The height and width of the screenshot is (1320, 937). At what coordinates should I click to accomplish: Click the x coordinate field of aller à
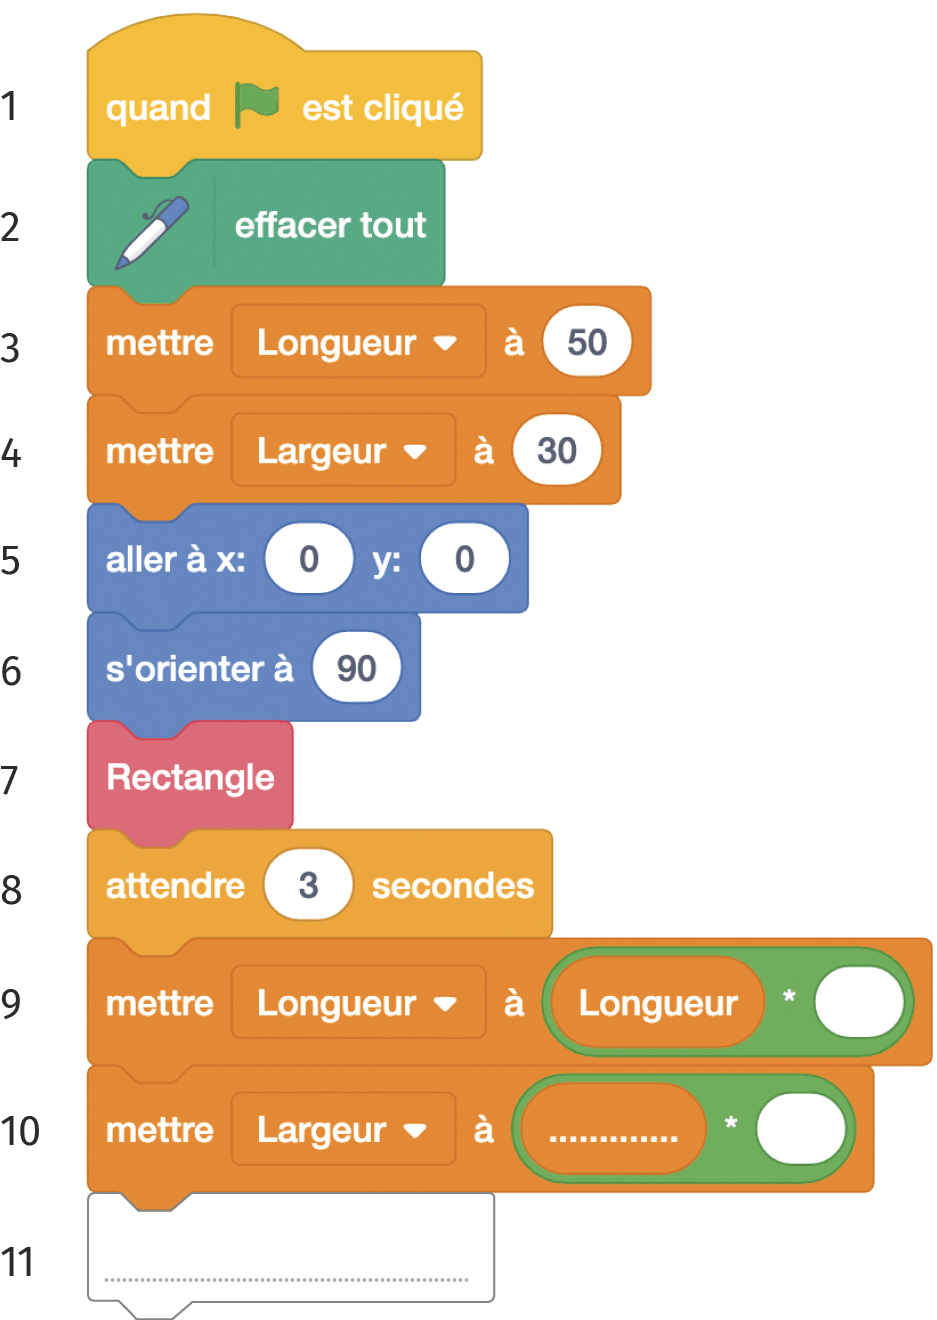(309, 559)
